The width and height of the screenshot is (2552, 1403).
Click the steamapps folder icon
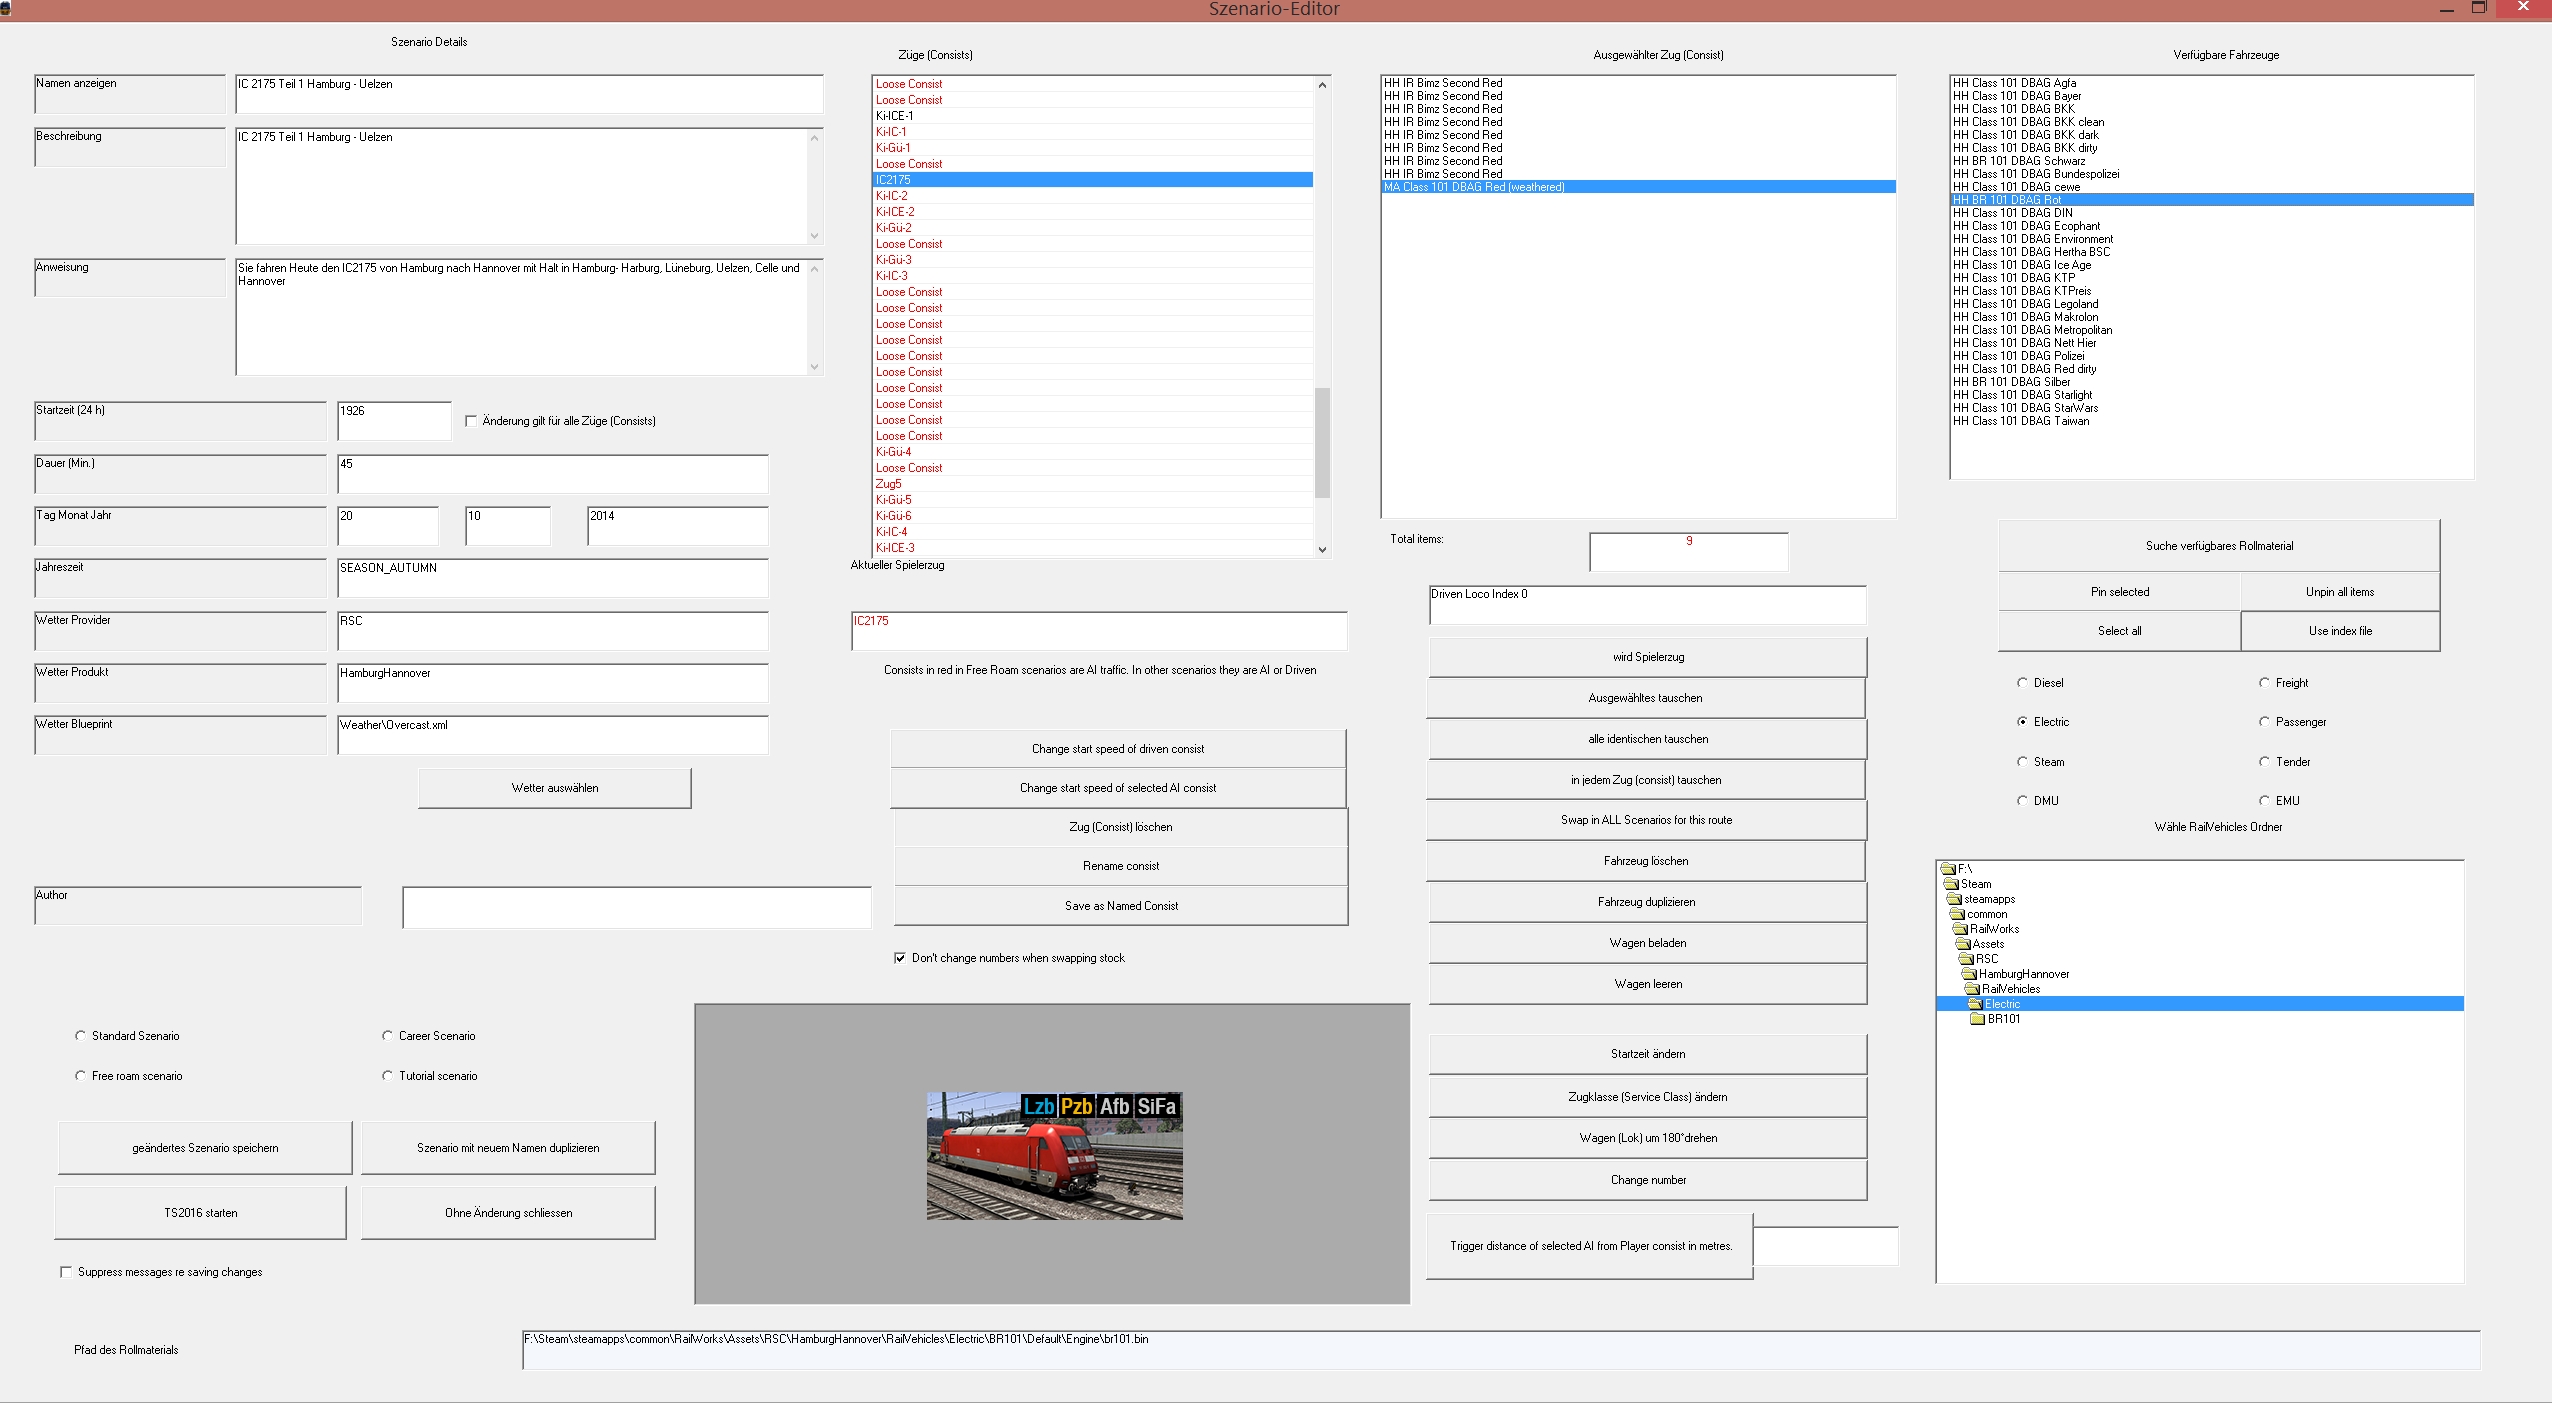pyautogui.click(x=1955, y=899)
